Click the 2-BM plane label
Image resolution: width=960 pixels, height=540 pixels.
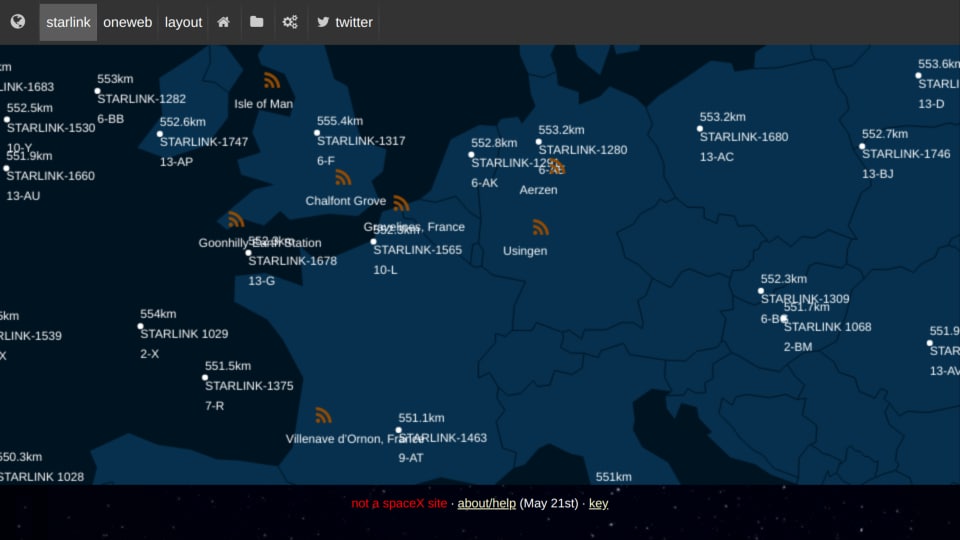click(x=798, y=347)
